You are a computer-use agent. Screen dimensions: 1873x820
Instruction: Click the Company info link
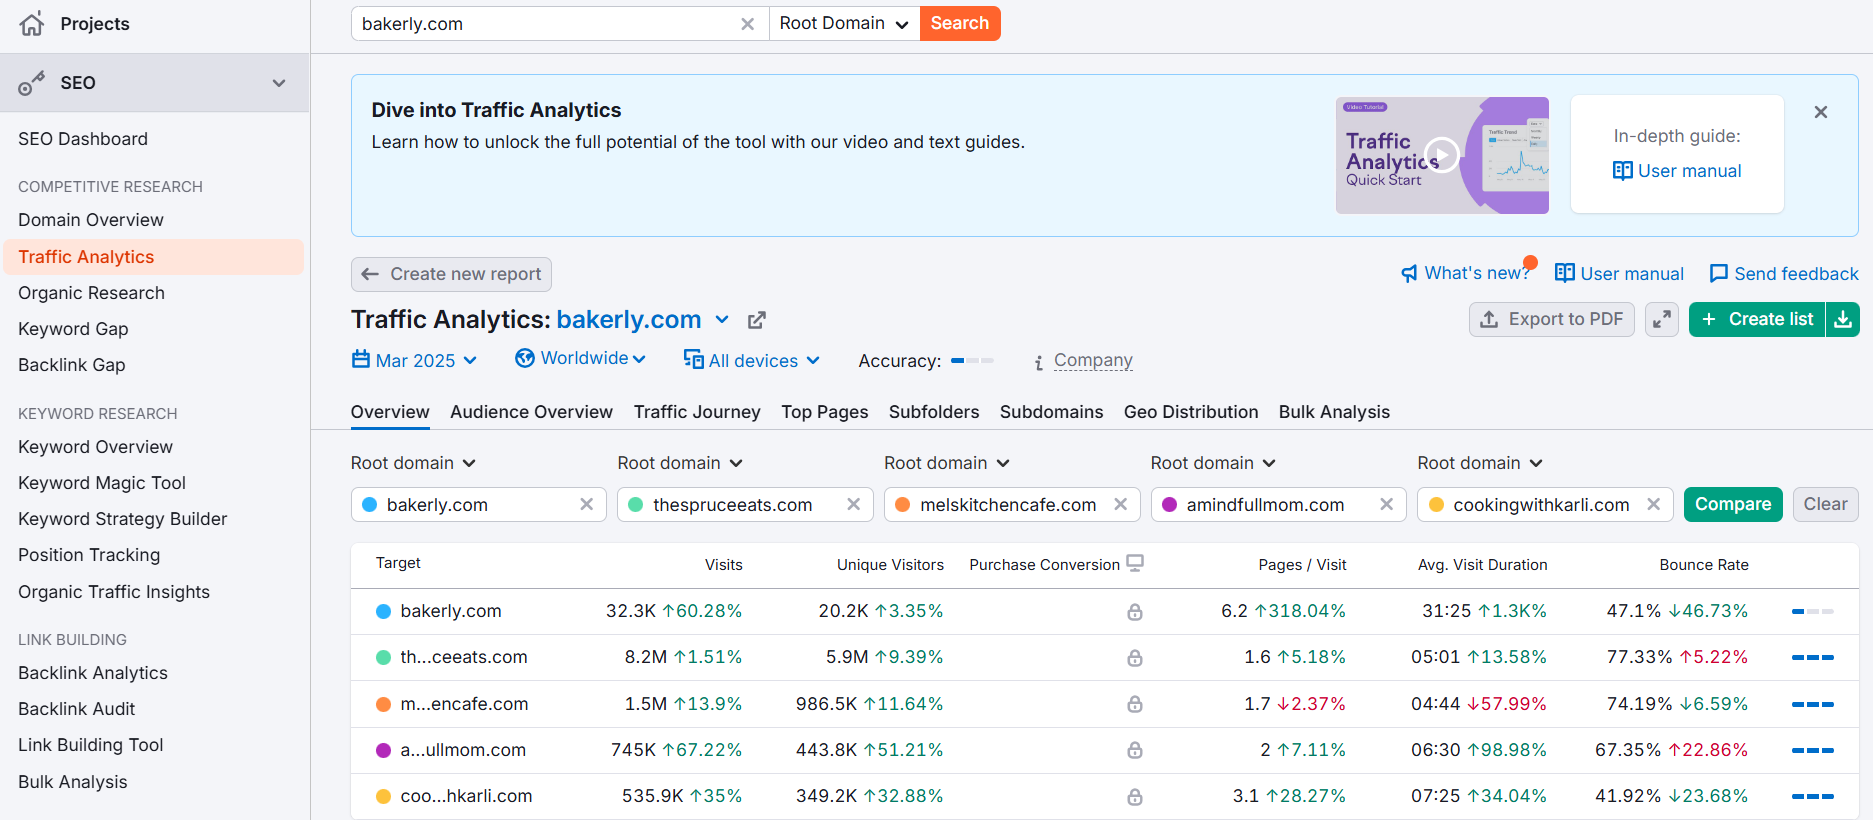pos(1093,360)
